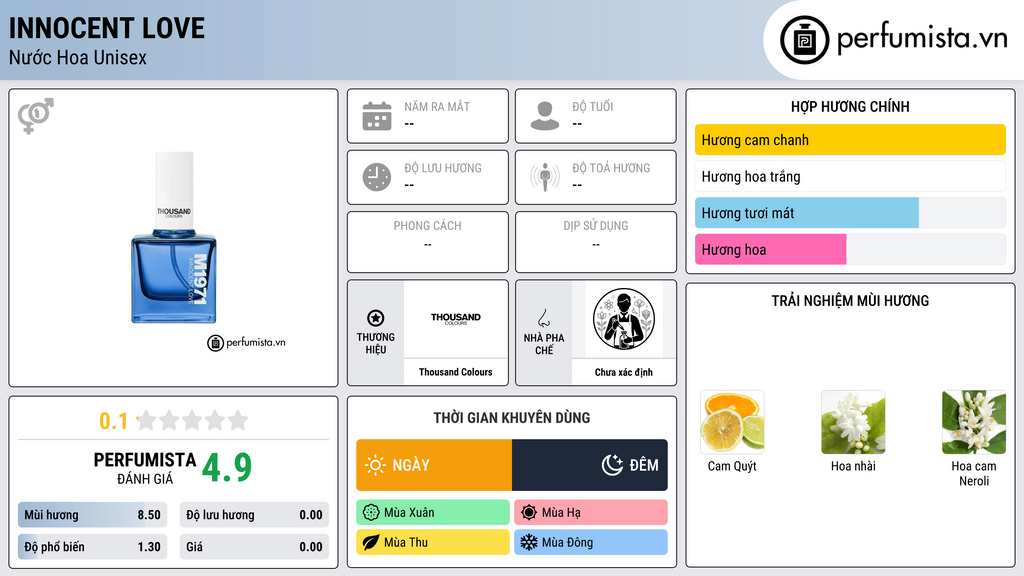Image resolution: width=1024 pixels, height=576 pixels.
Task: Click the Nước Hoa Unisex subtitle
Action: coord(78,58)
